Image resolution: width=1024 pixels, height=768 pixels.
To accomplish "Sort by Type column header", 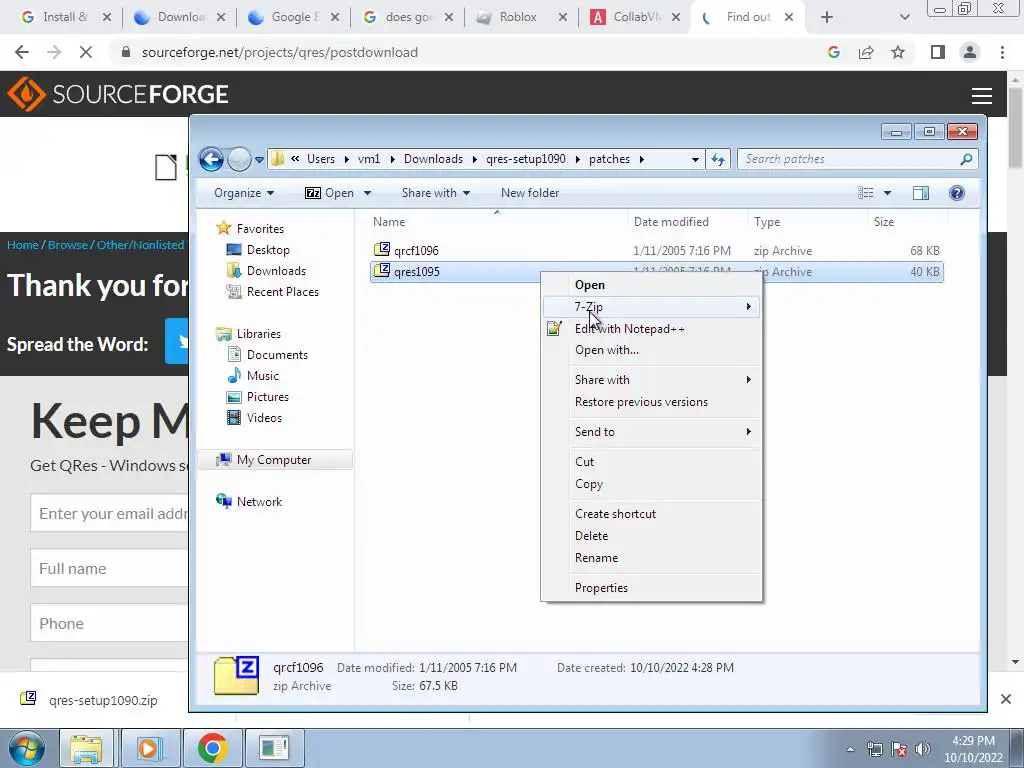I will point(767,222).
